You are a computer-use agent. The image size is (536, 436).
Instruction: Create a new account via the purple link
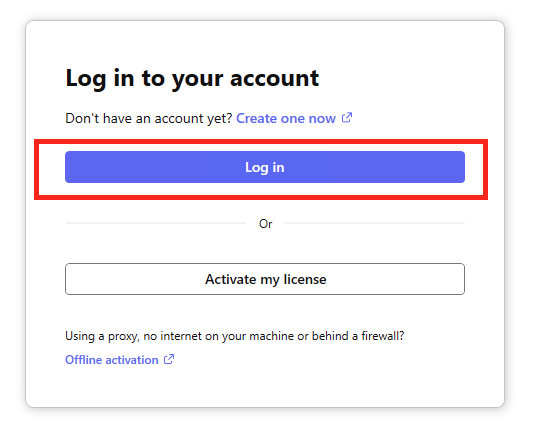[286, 118]
